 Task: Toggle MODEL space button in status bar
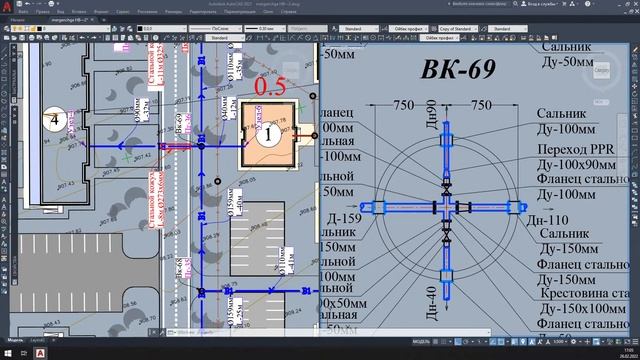421,342
